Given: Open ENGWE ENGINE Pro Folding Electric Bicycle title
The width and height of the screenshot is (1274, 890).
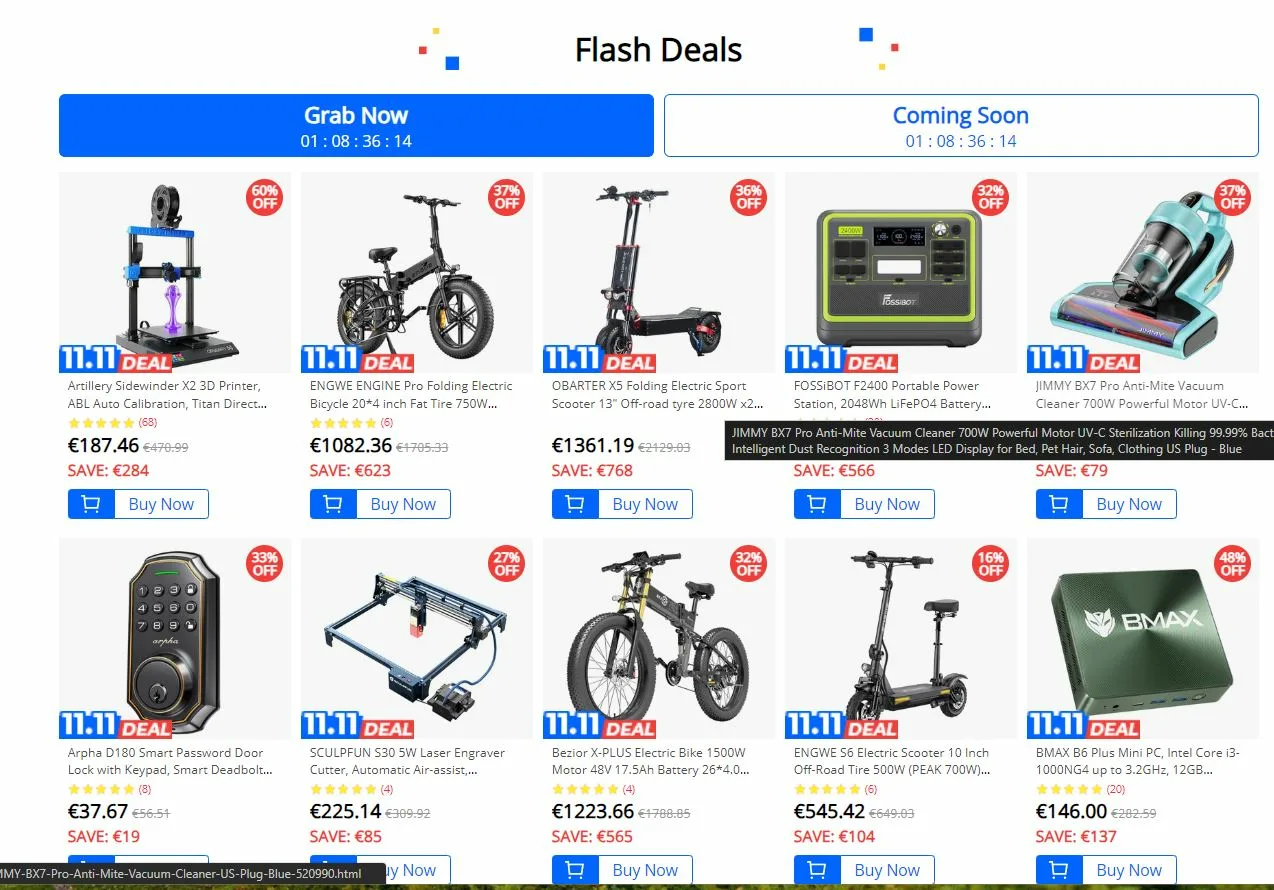Looking at the screenshot, I should (x=411, y=395).
